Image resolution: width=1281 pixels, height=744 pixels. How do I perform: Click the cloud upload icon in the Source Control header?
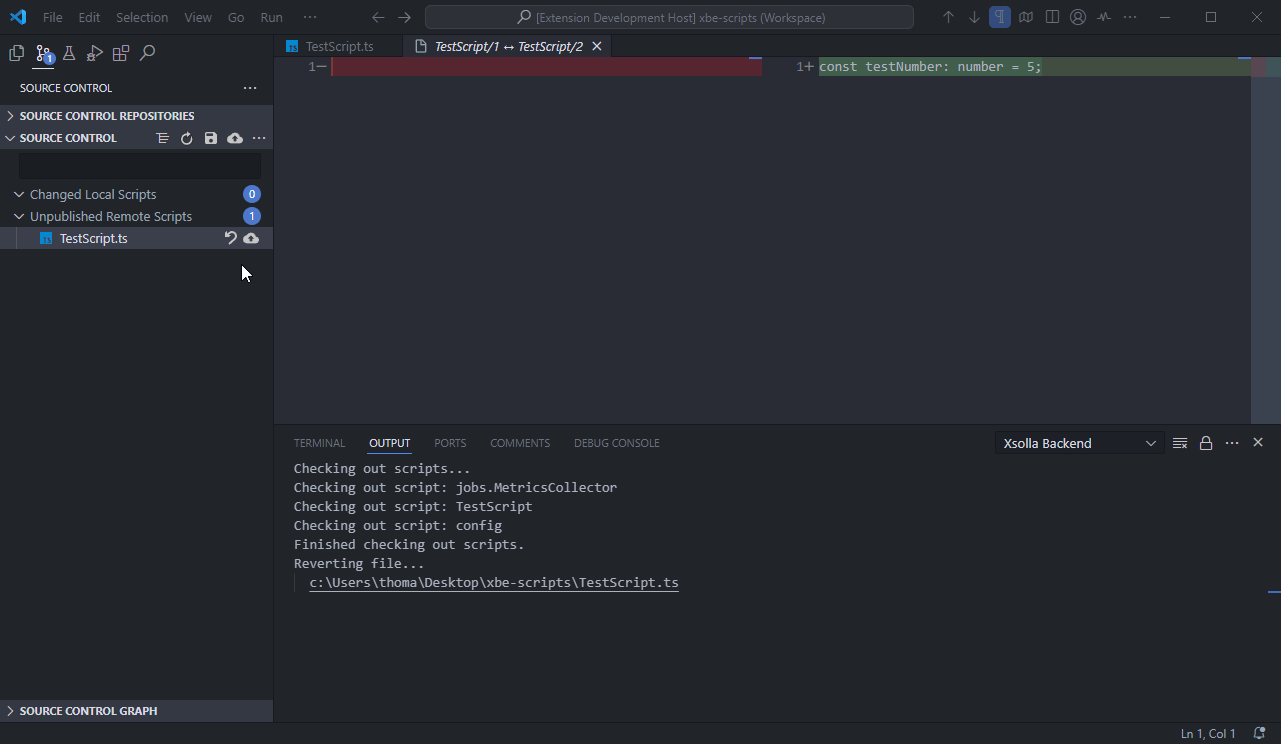(x=235, y=138)
